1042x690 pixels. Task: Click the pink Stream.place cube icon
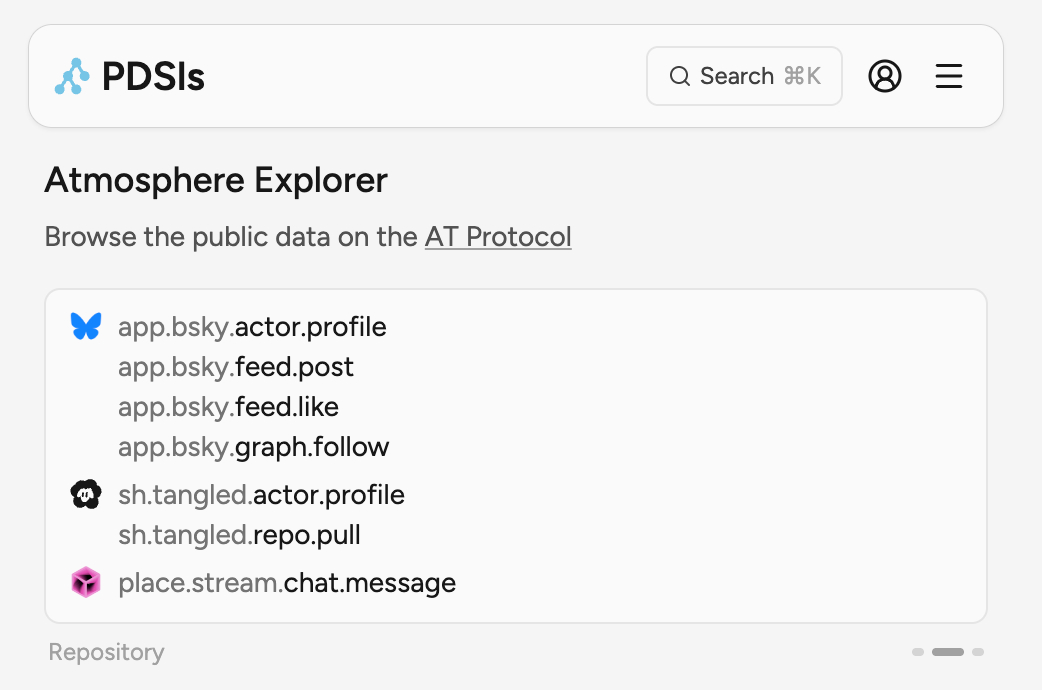[x=86, y=582]
